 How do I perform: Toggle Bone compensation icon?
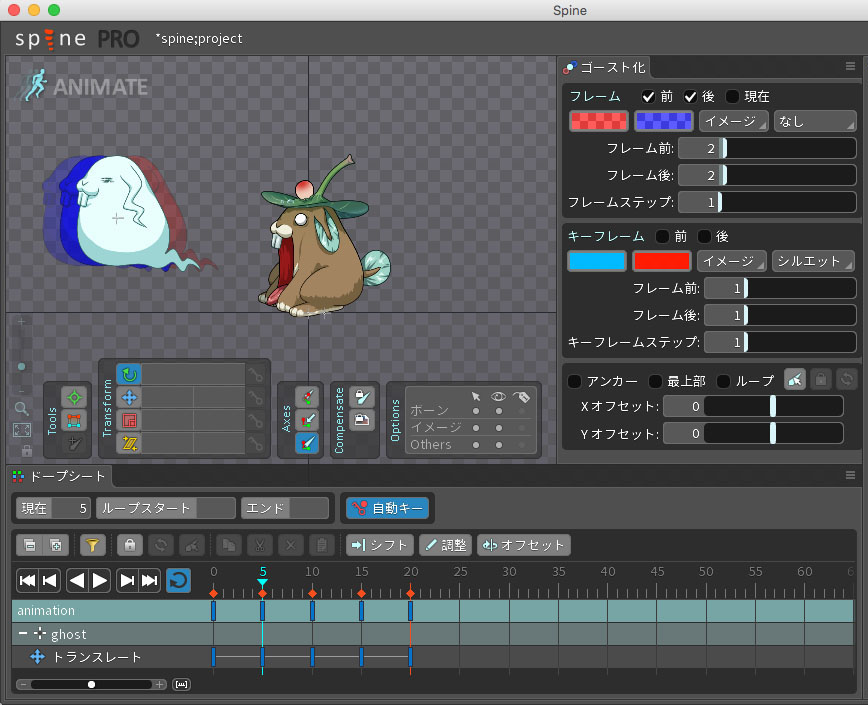tap(362, 397)
